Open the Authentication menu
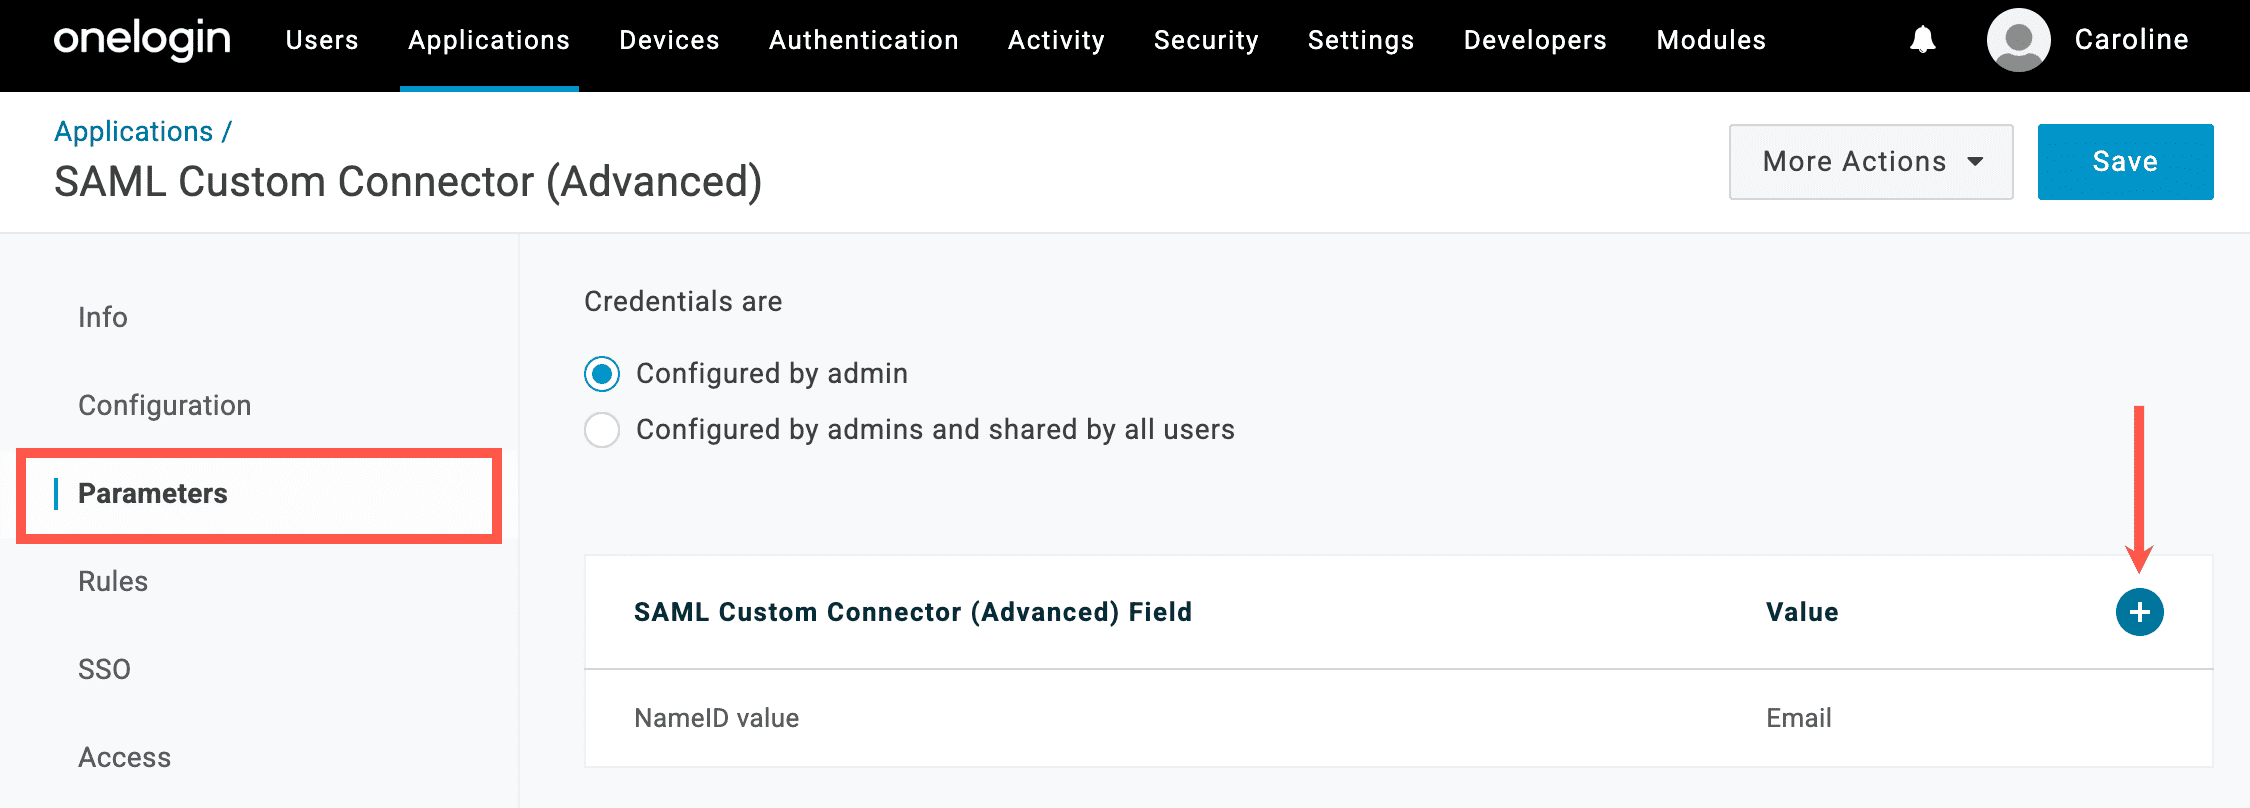 [863, 40]
